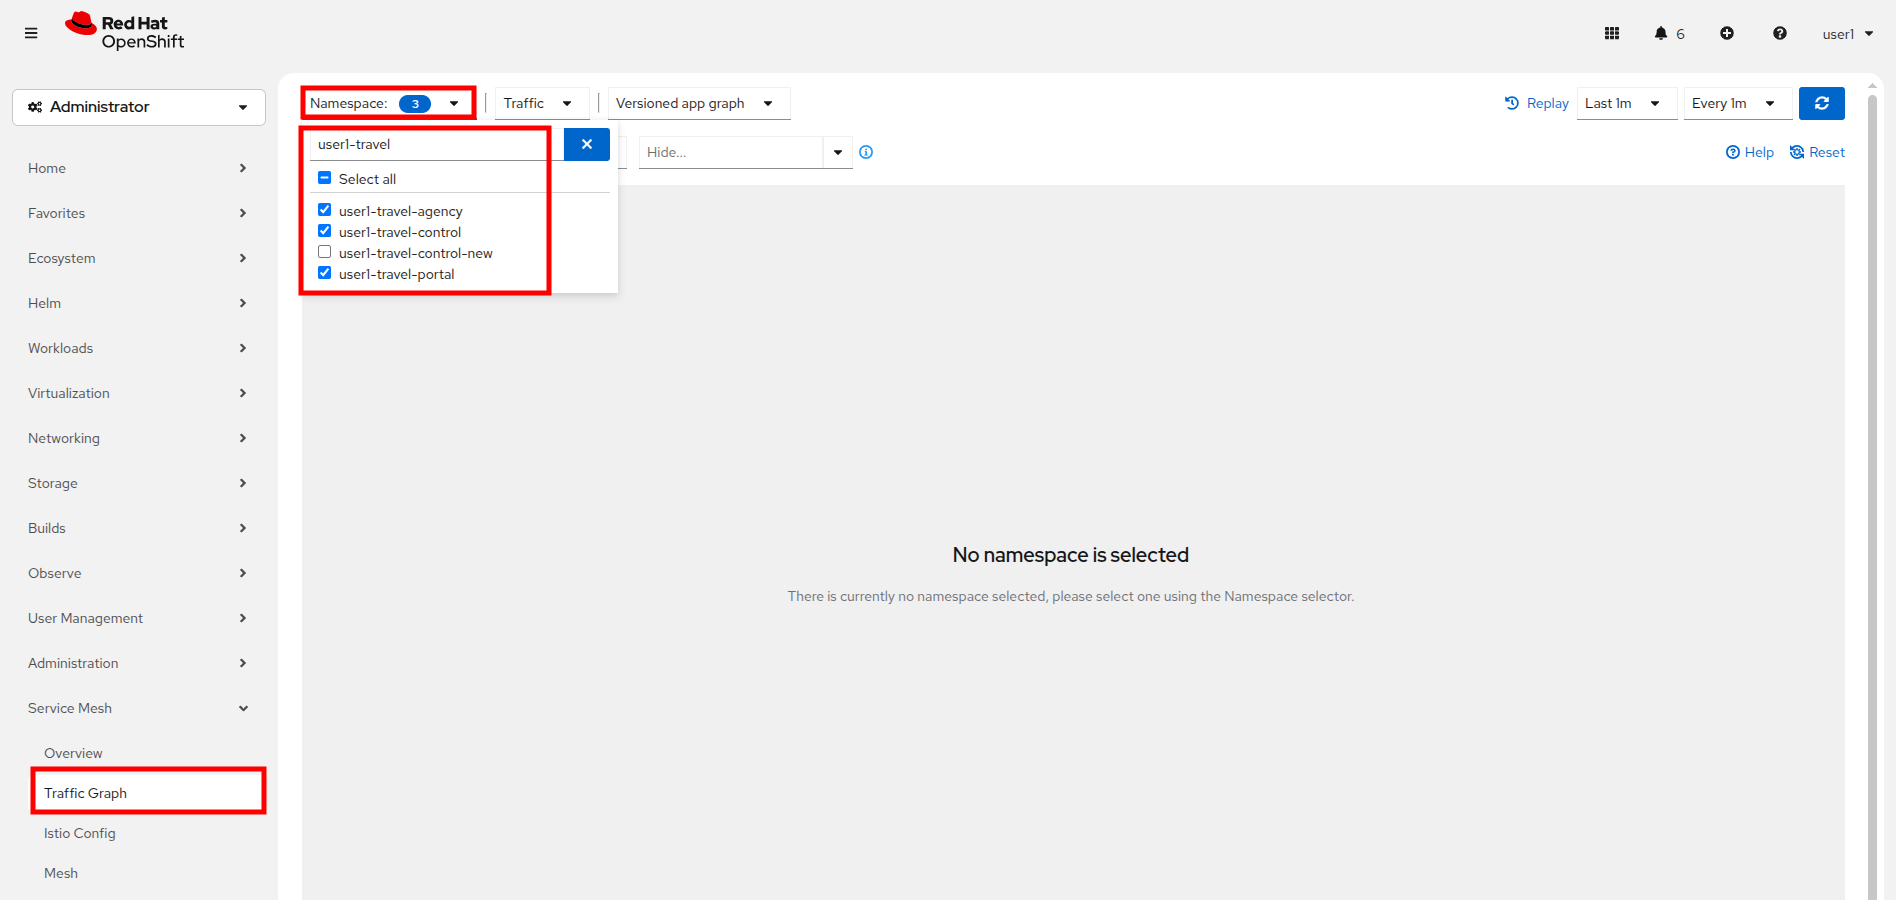
Task: Click the blue refresh button
Action: coord(1821,103)
